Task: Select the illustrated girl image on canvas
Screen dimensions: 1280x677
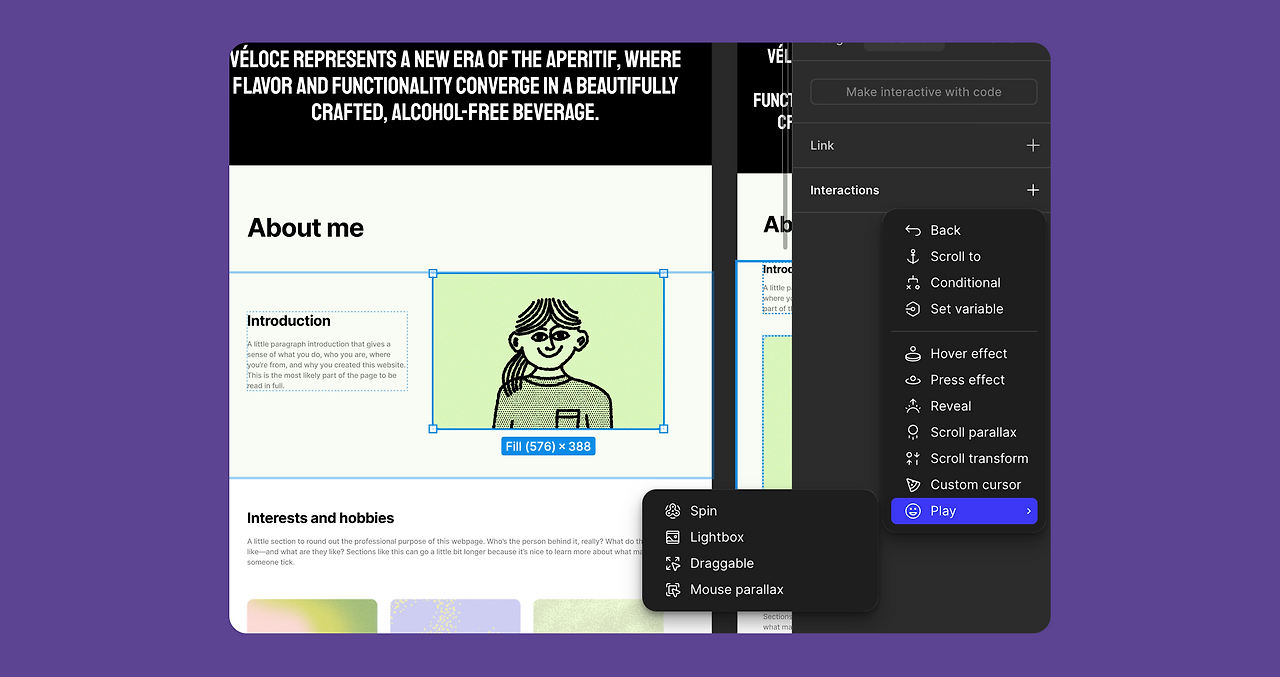Action: click(548, 351)
